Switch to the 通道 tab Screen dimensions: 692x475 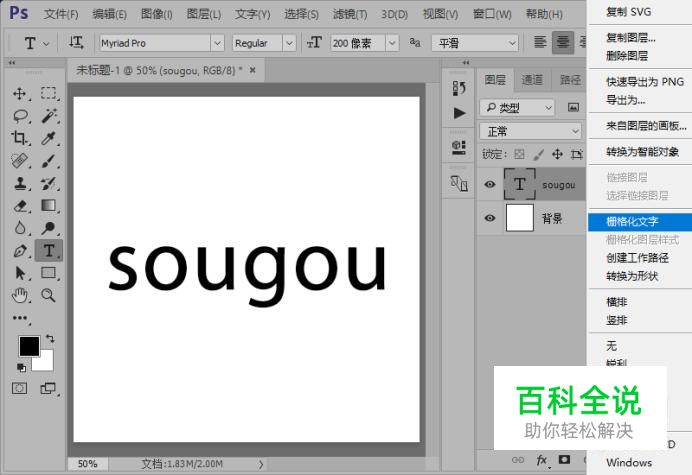click(532, 80)
